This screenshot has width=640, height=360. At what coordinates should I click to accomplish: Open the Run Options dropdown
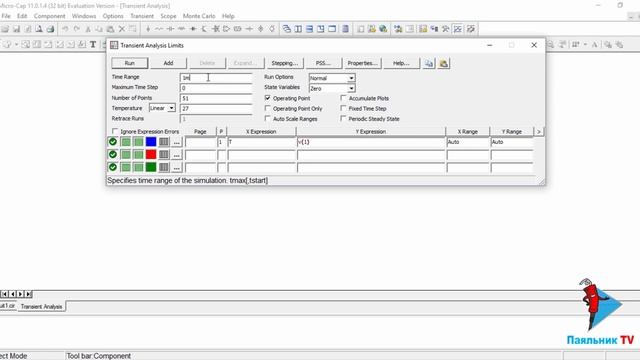point(351,78)
